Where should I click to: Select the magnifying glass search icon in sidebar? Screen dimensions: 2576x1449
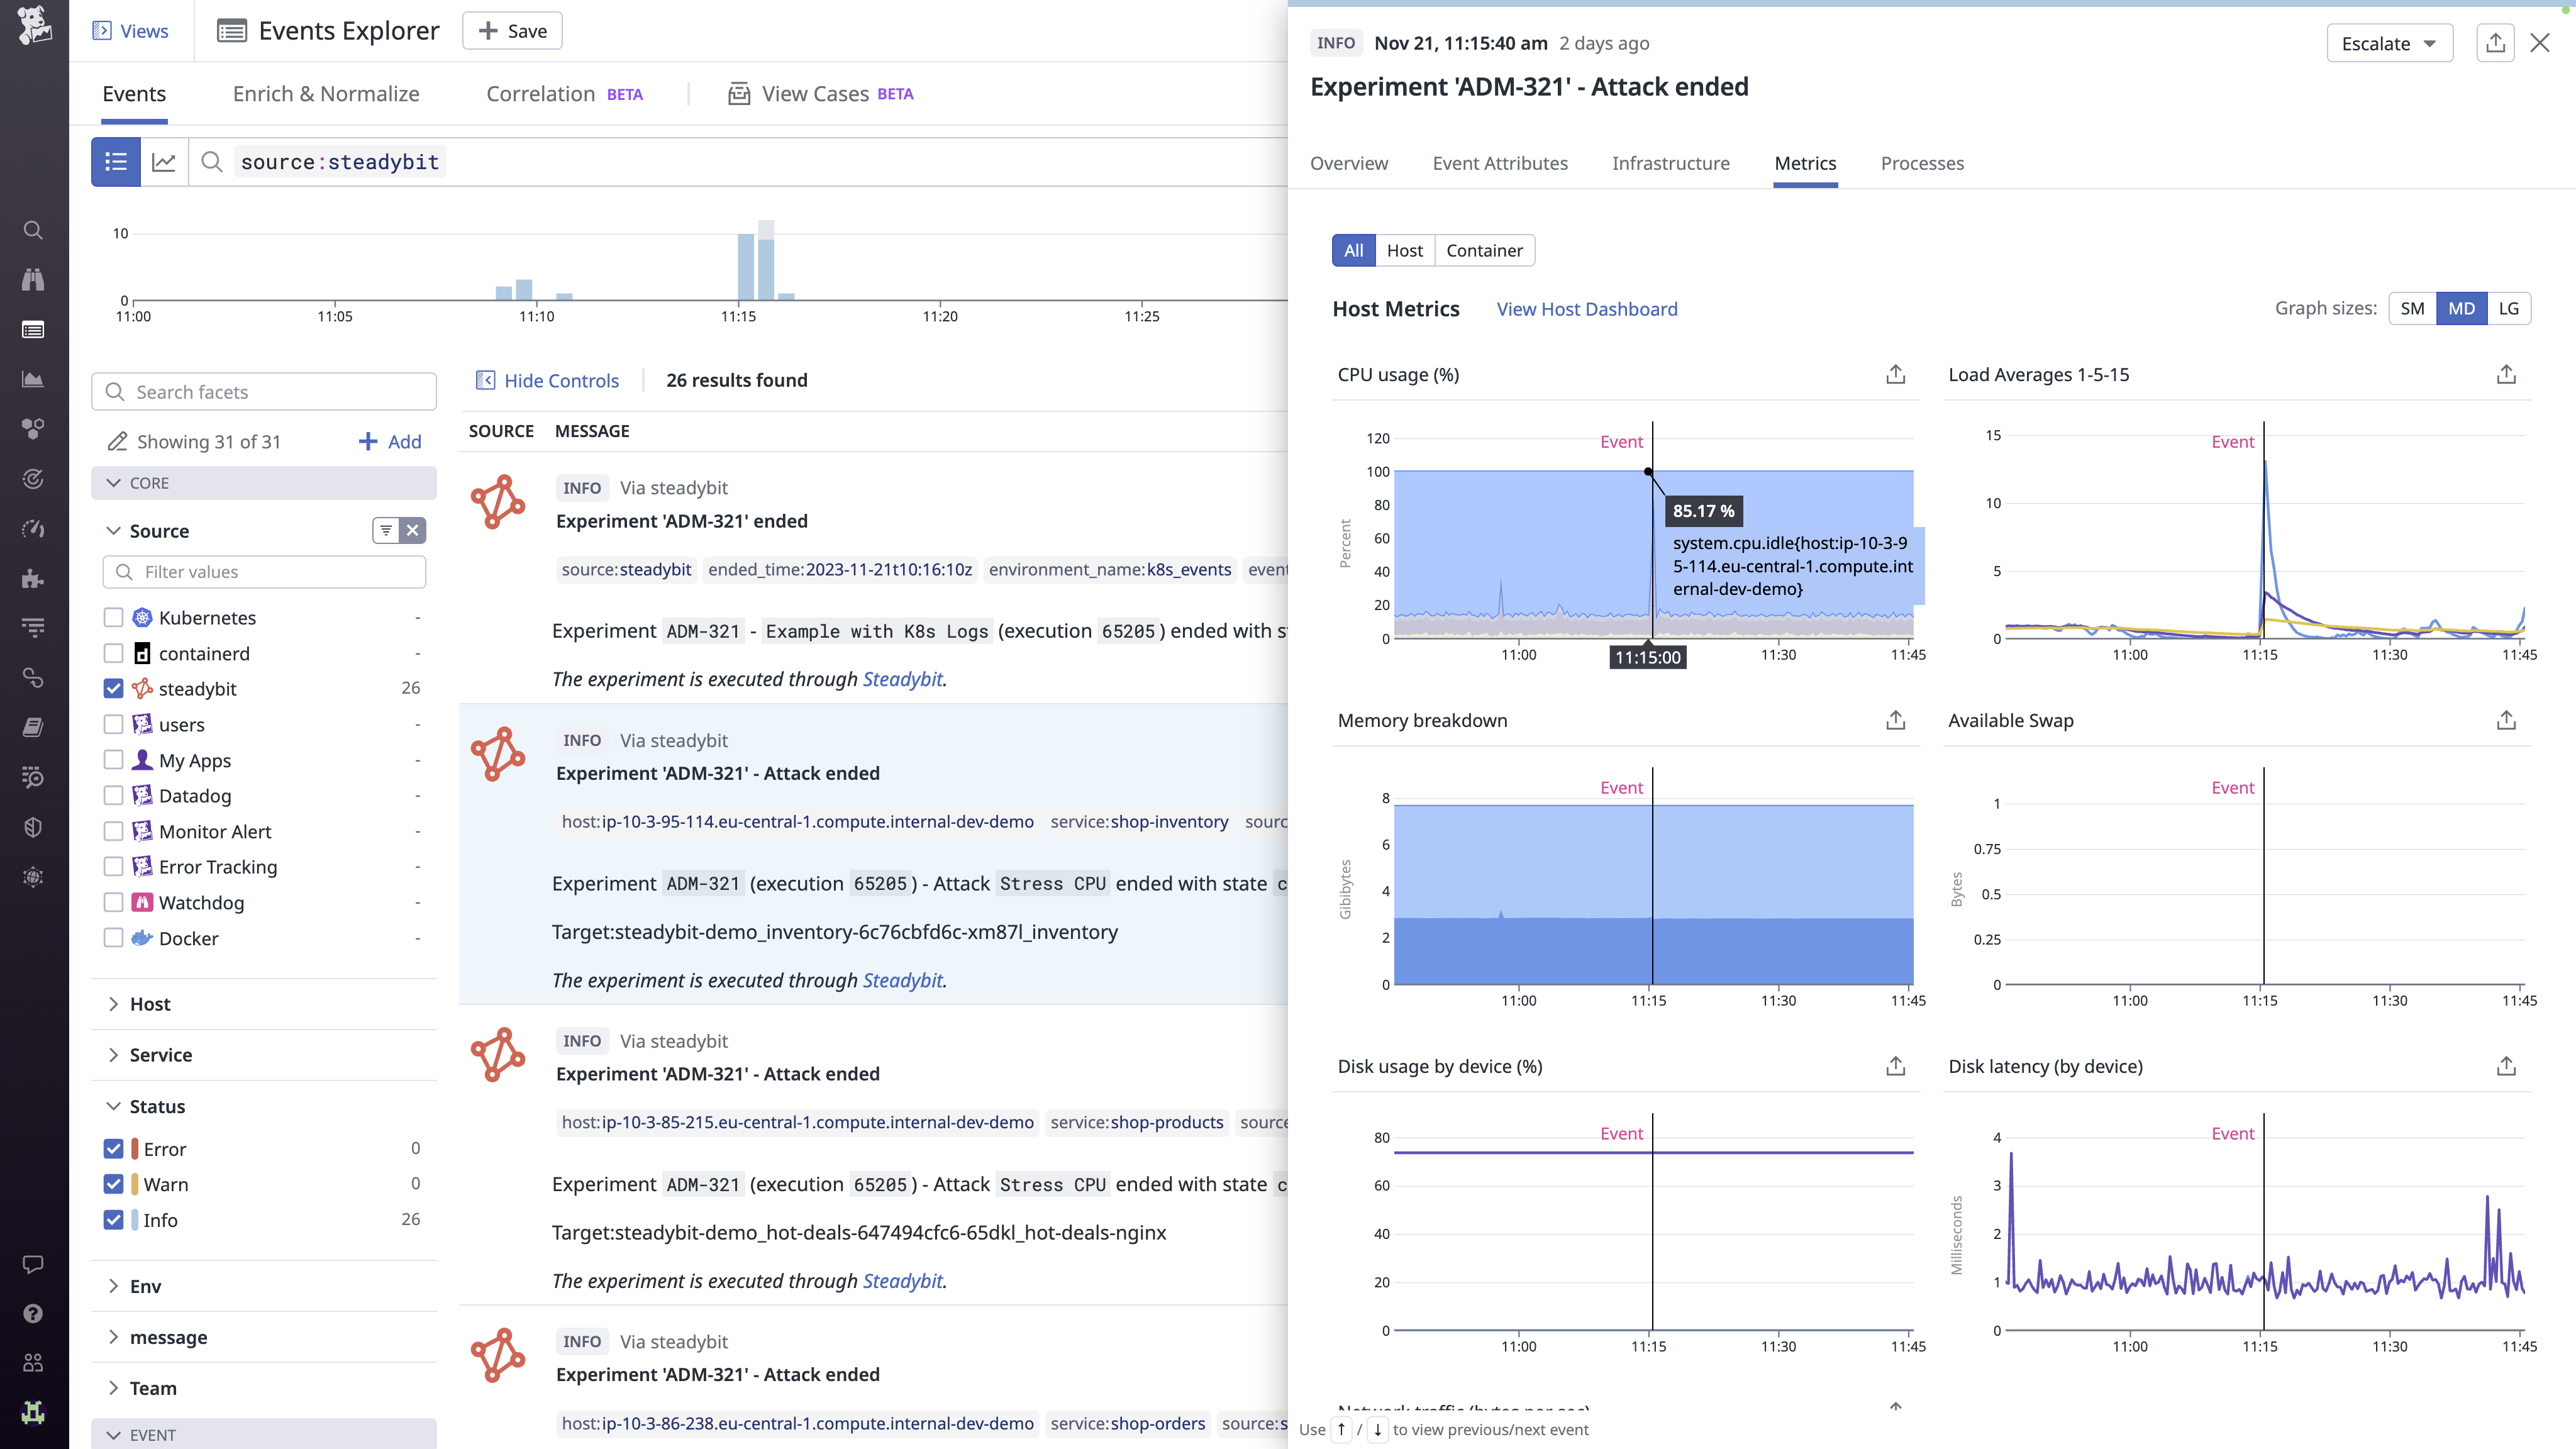point(33,229)
